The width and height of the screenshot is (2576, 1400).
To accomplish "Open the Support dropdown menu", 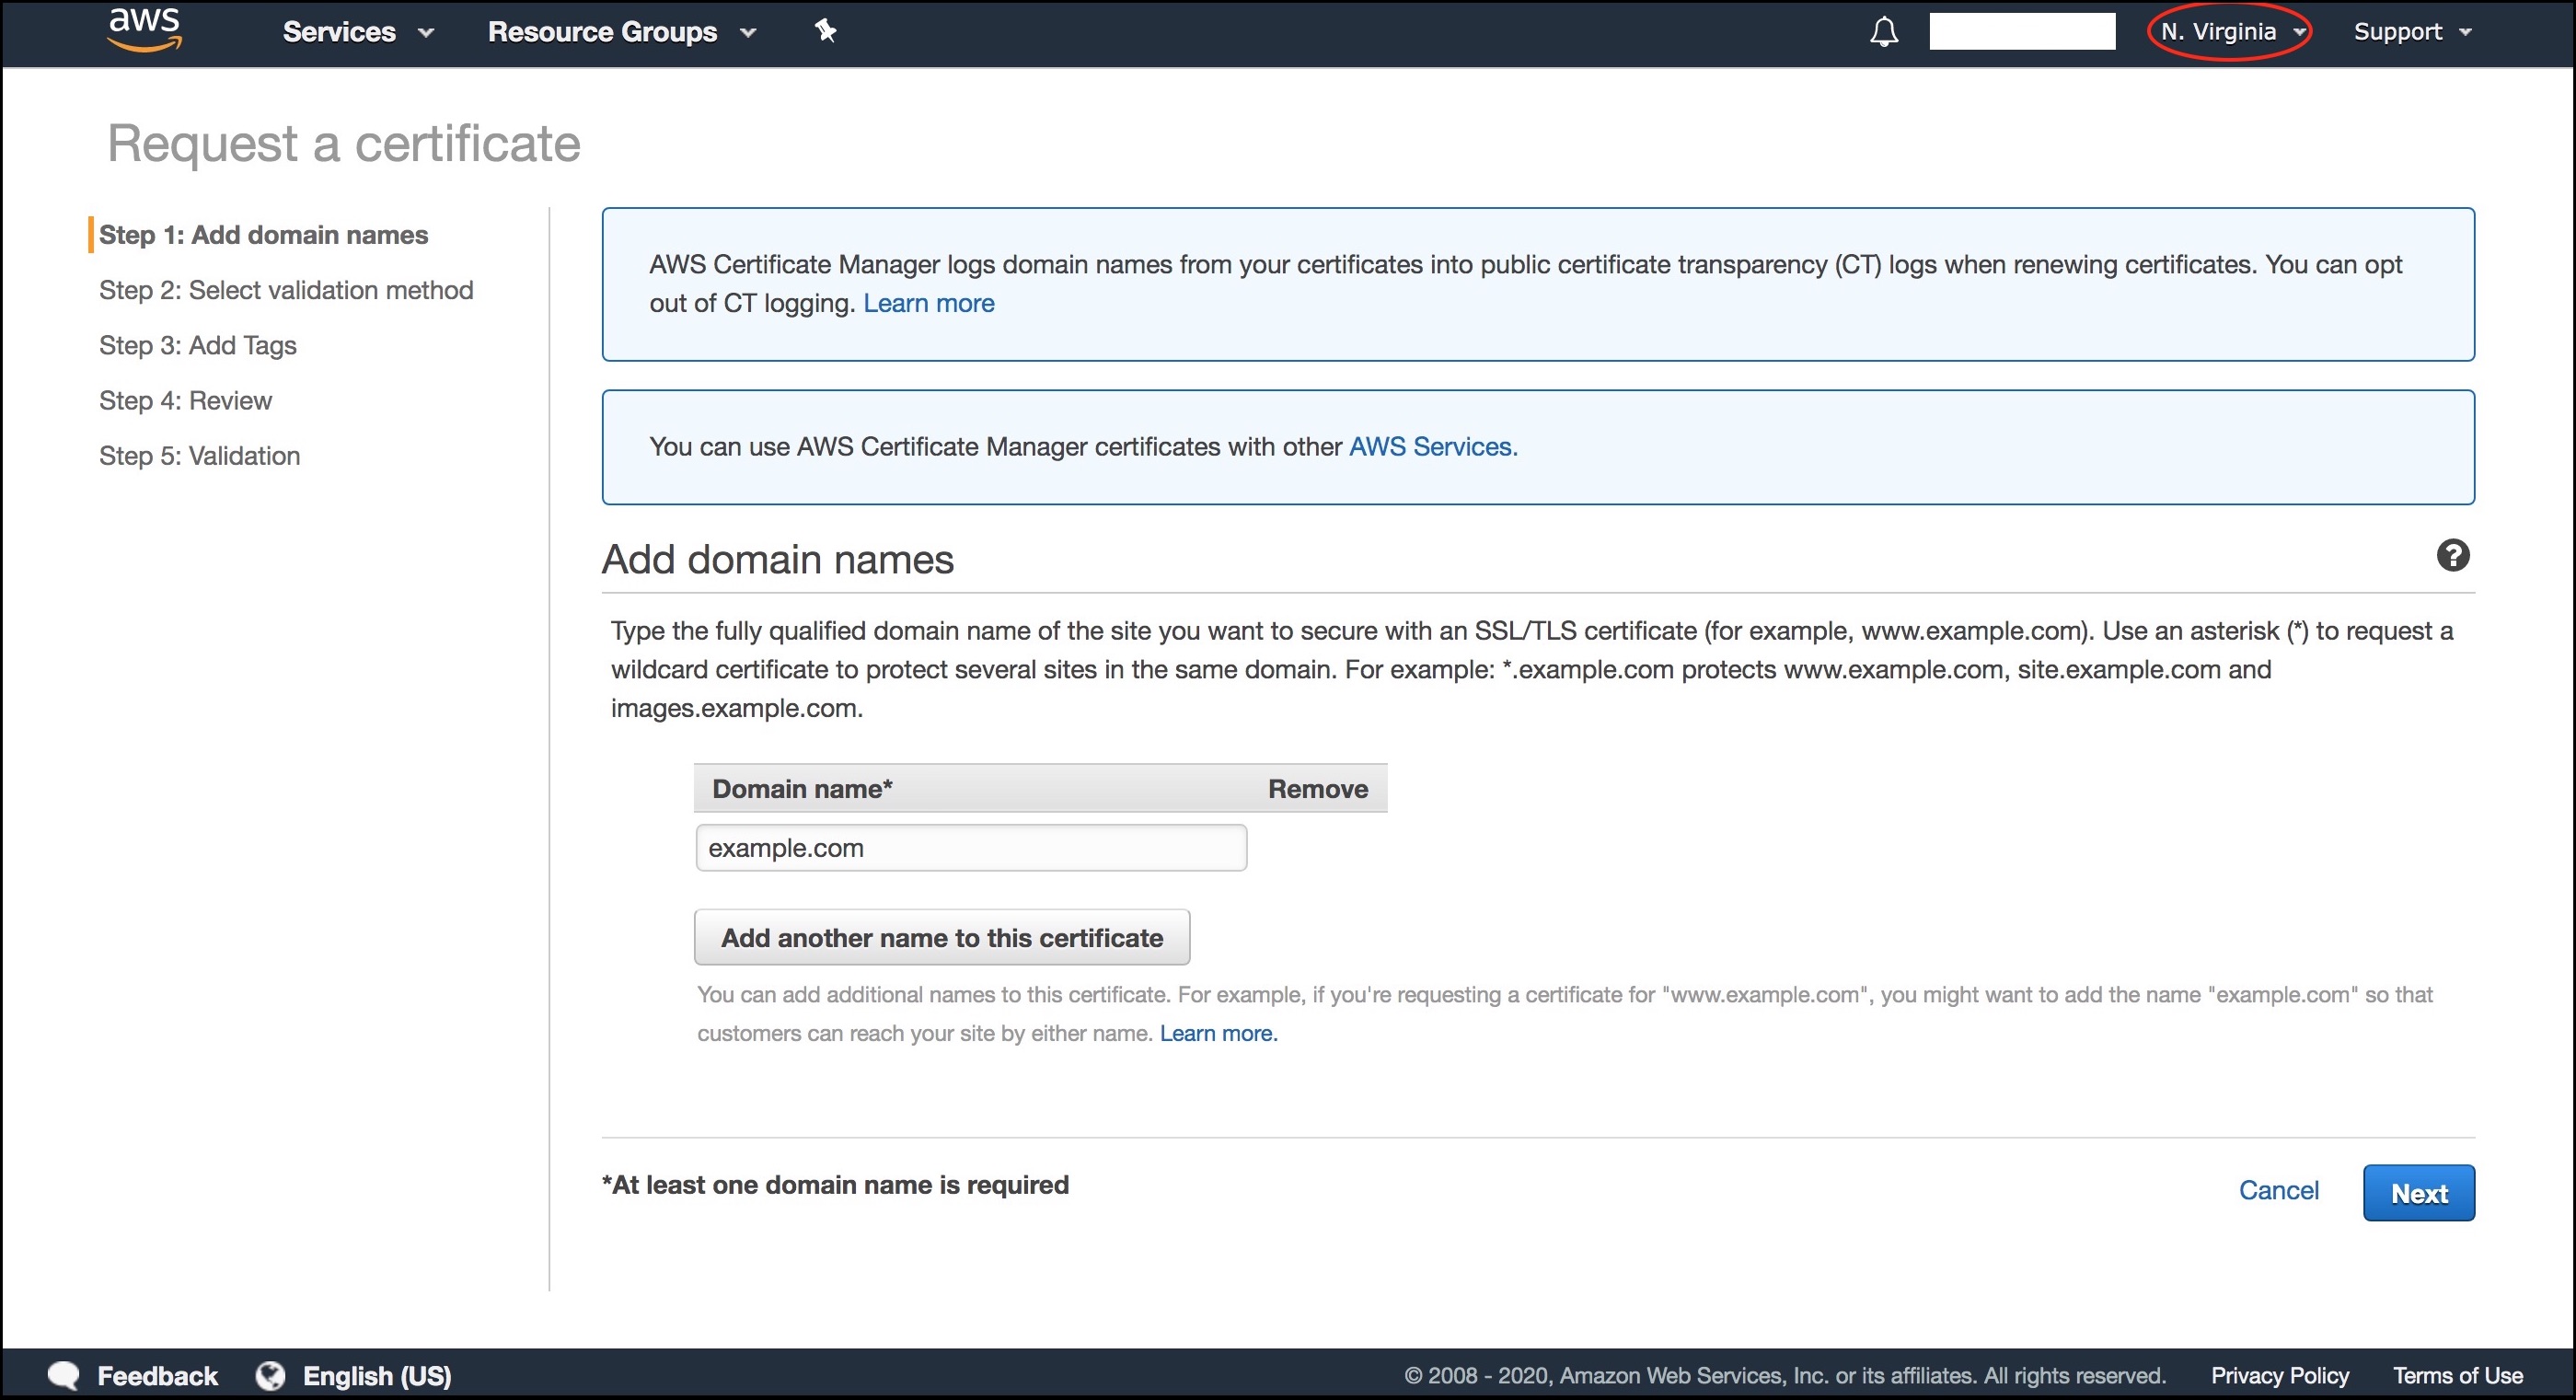I will click(x=2412, y=32).
